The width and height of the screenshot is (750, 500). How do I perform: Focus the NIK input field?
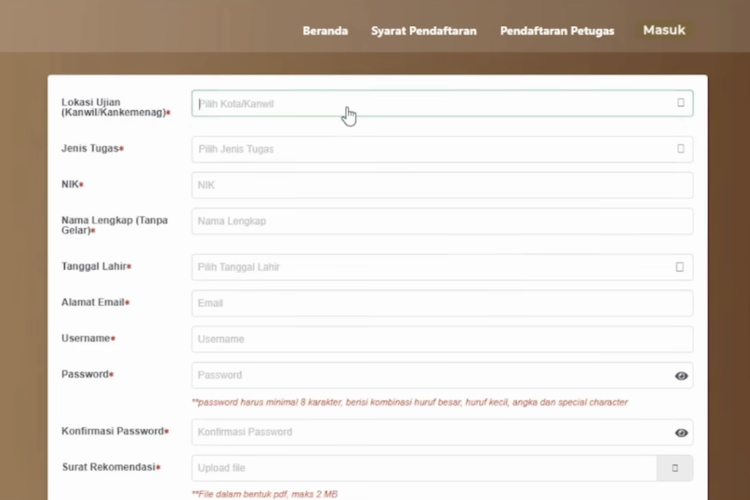pyautogui.click(x=442, y=185)
